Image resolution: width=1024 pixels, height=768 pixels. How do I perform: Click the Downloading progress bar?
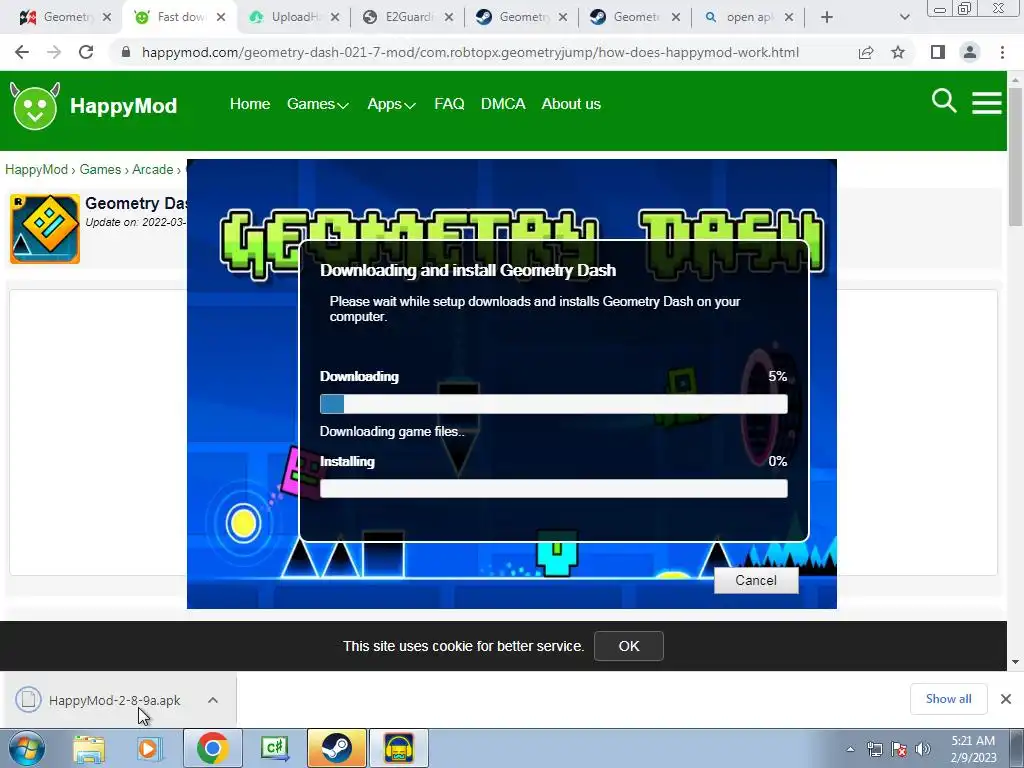(554, 404)
